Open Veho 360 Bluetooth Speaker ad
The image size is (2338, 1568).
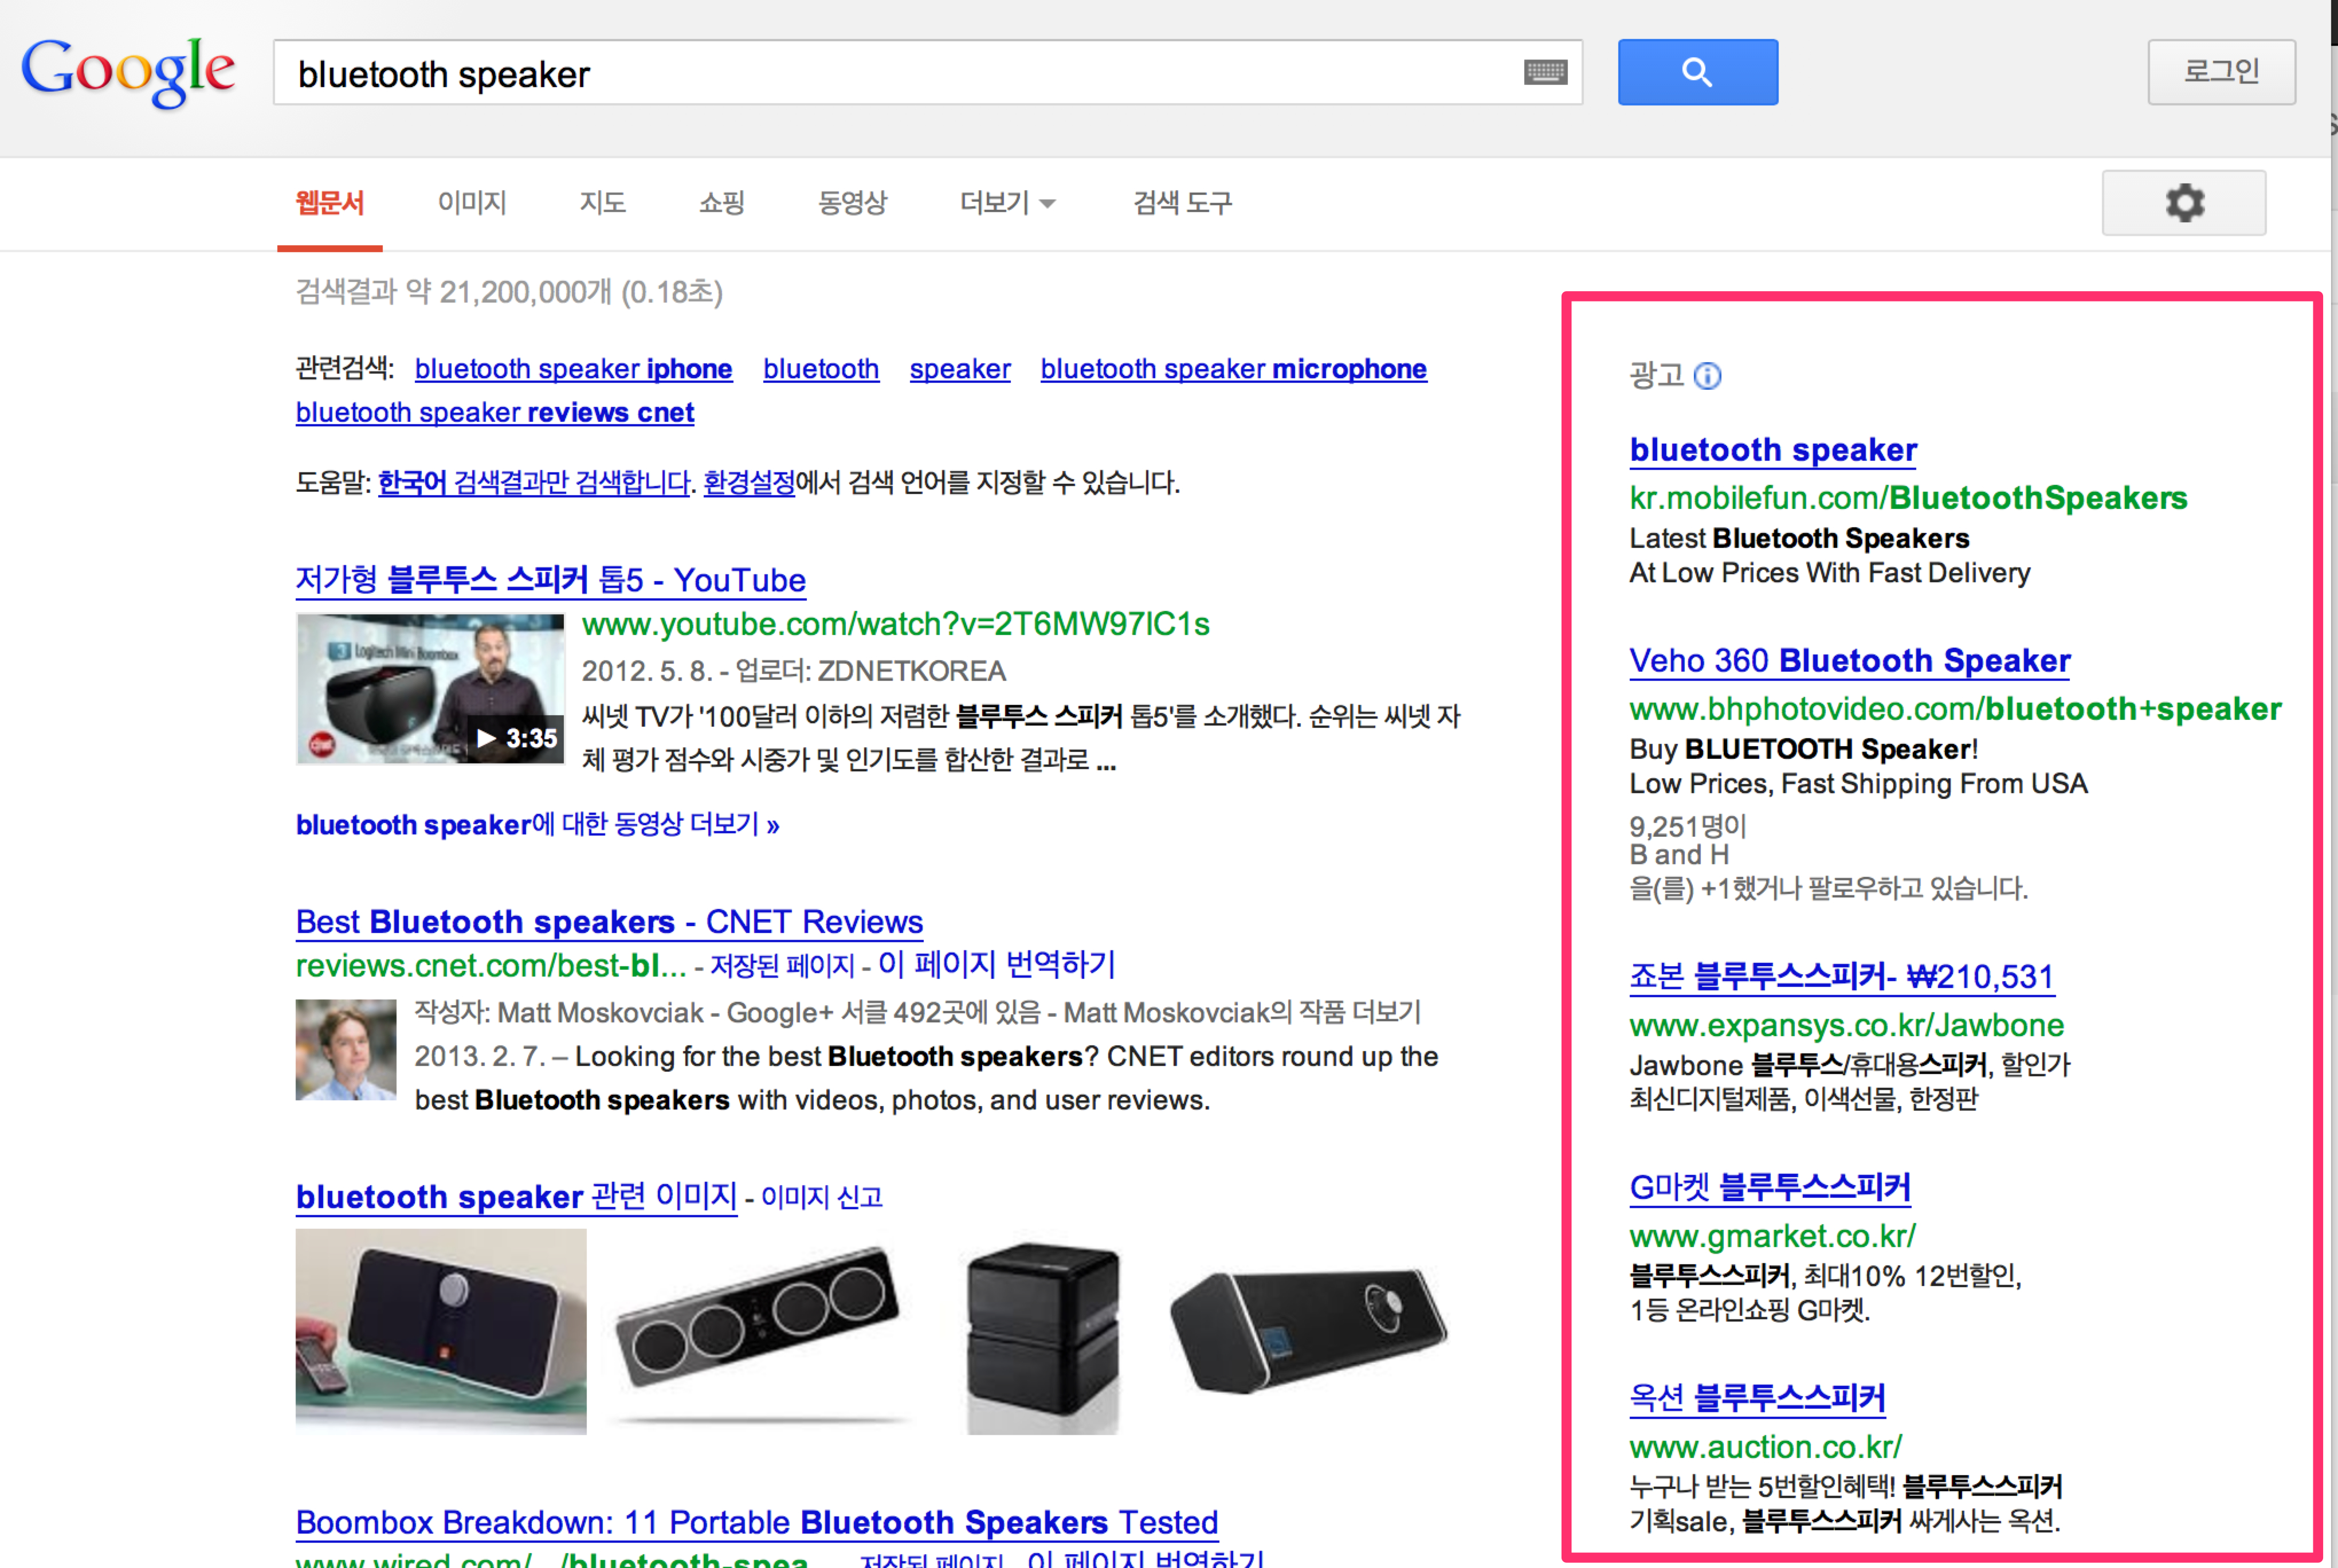tap(1849, 661)
